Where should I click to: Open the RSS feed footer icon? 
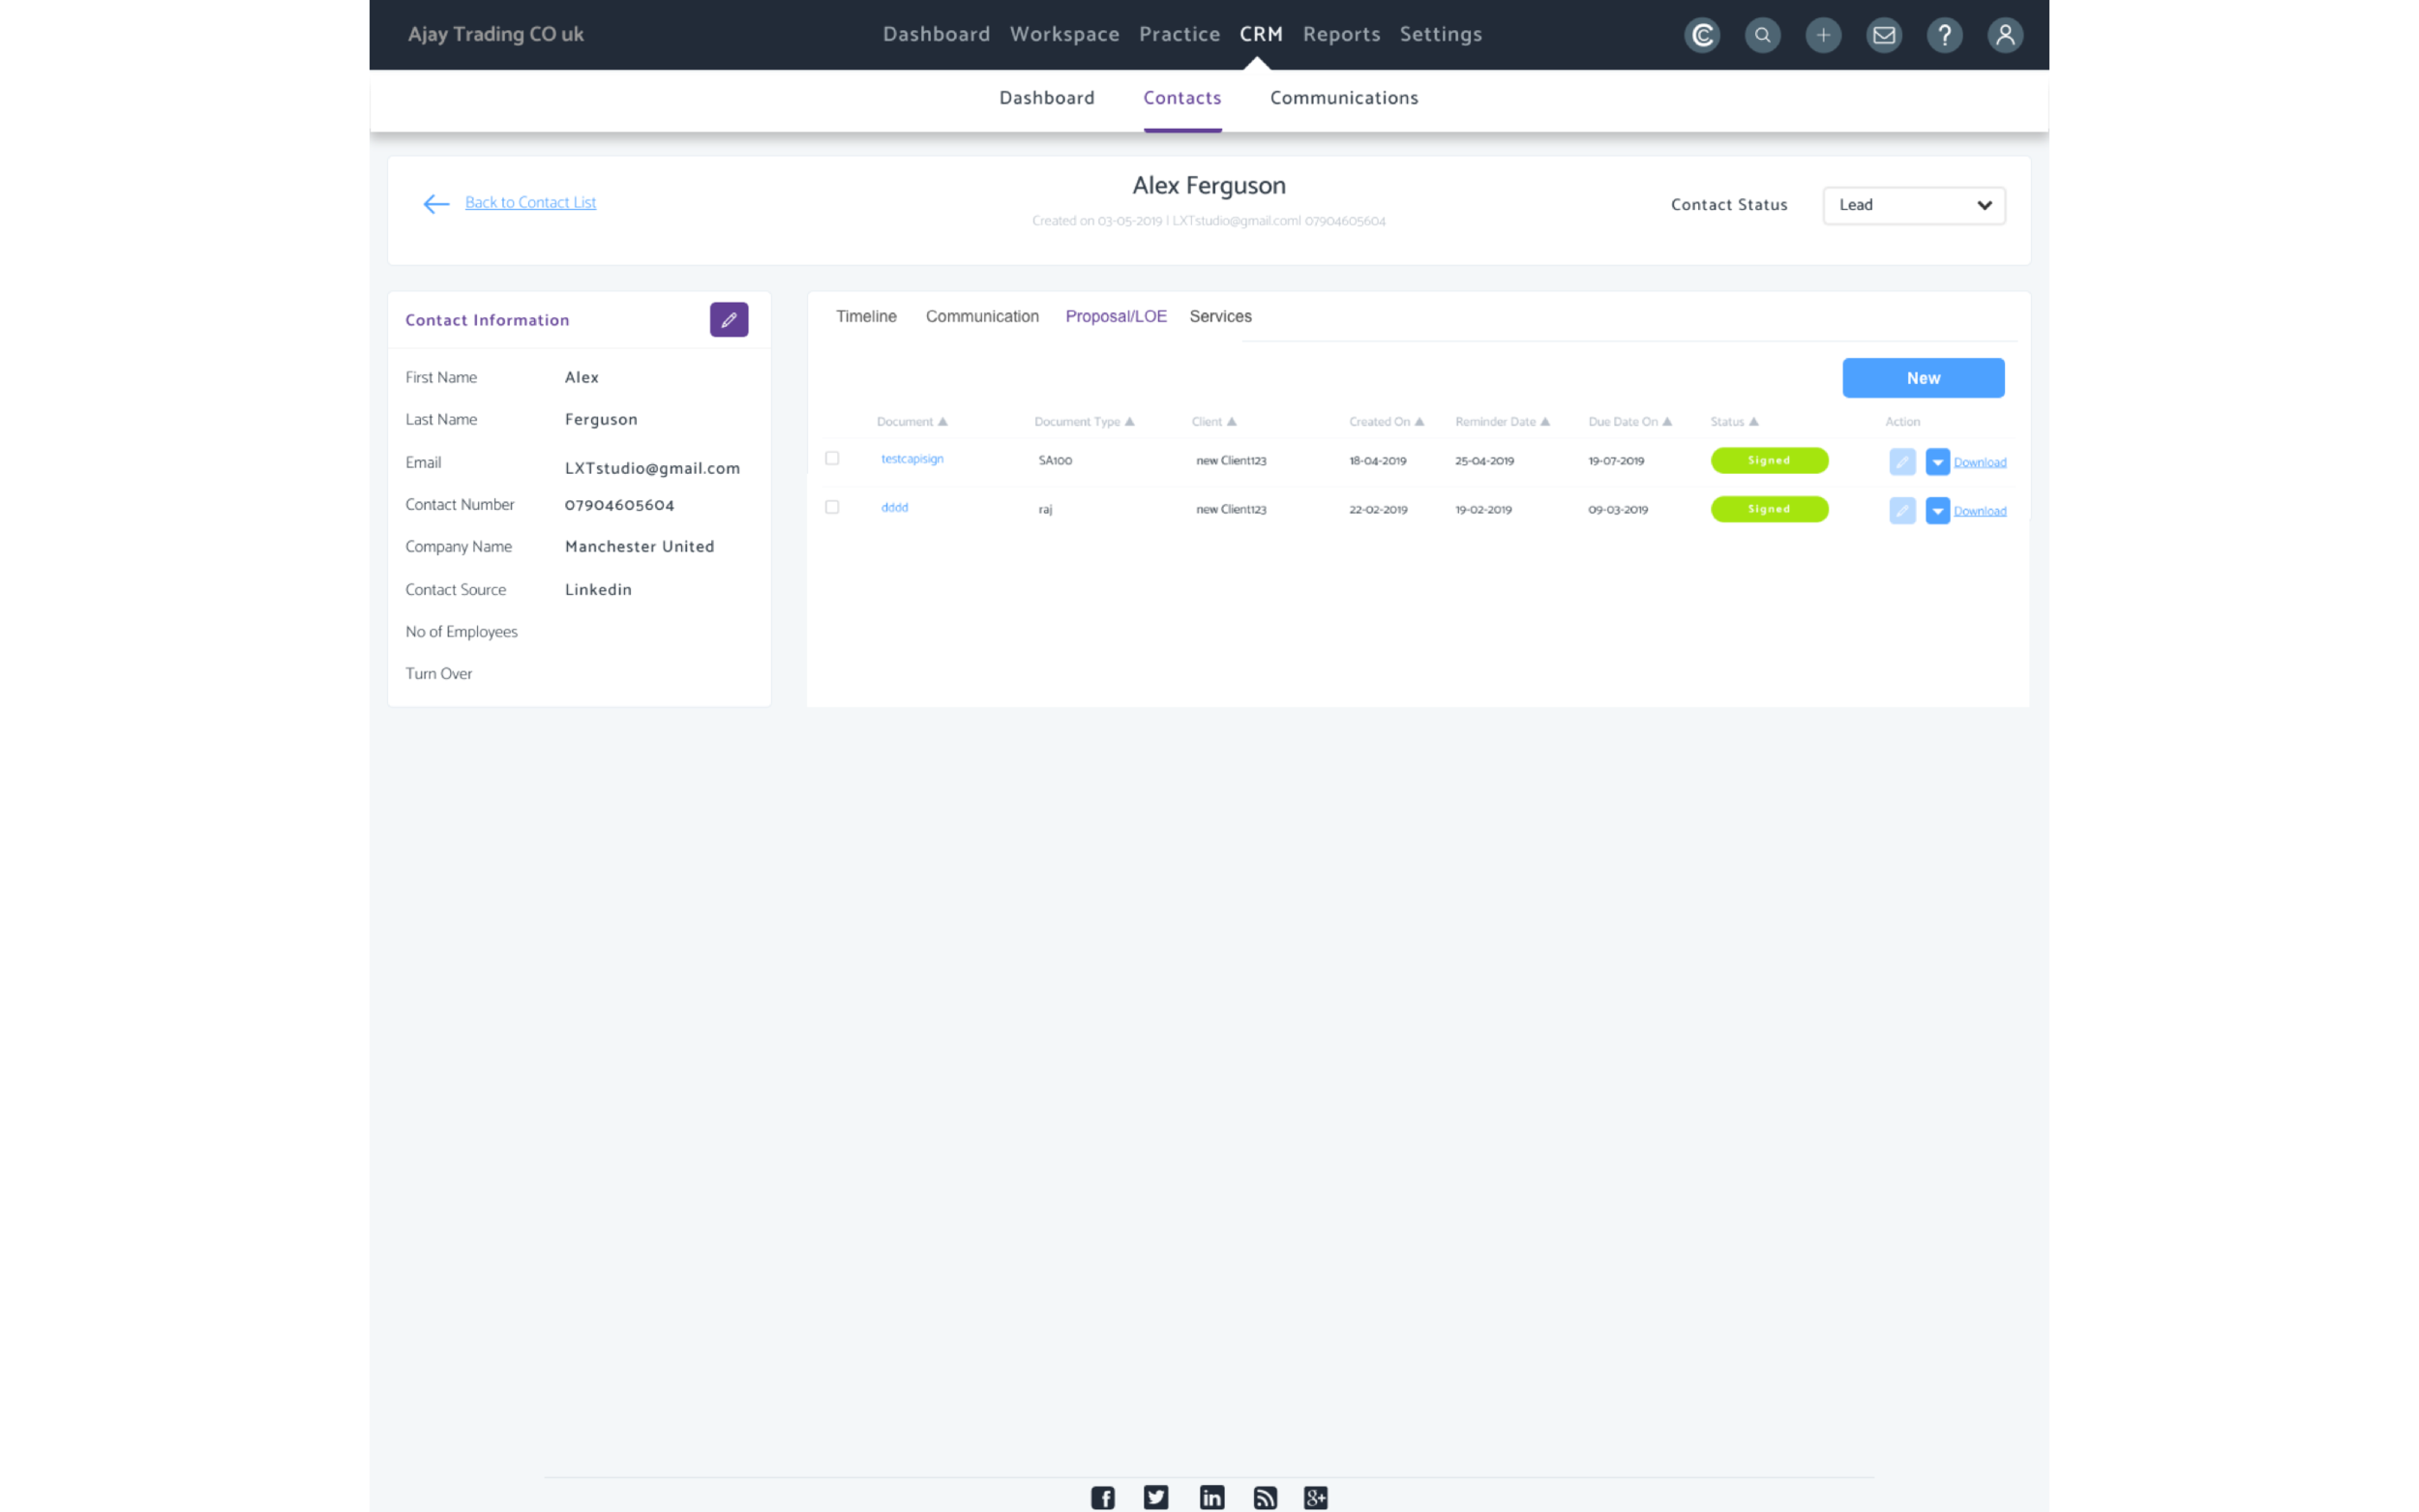1265,1497
